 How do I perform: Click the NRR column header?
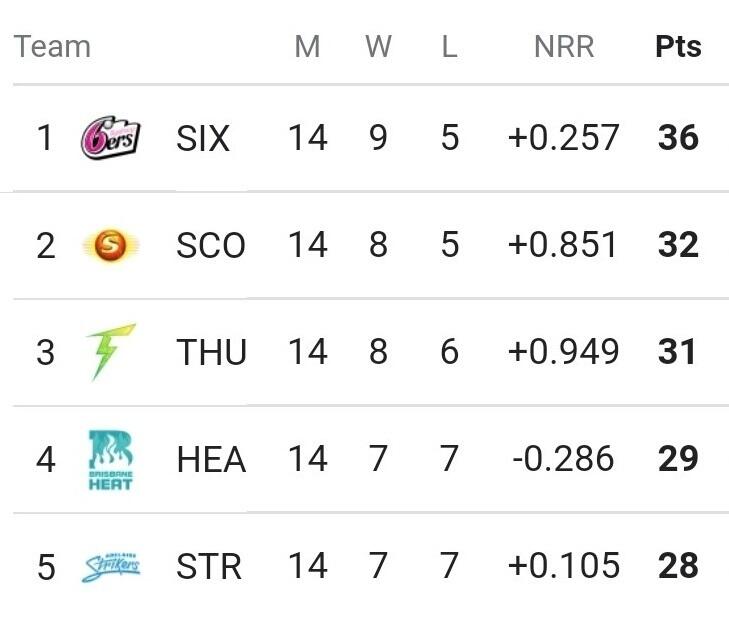point(564,47)
